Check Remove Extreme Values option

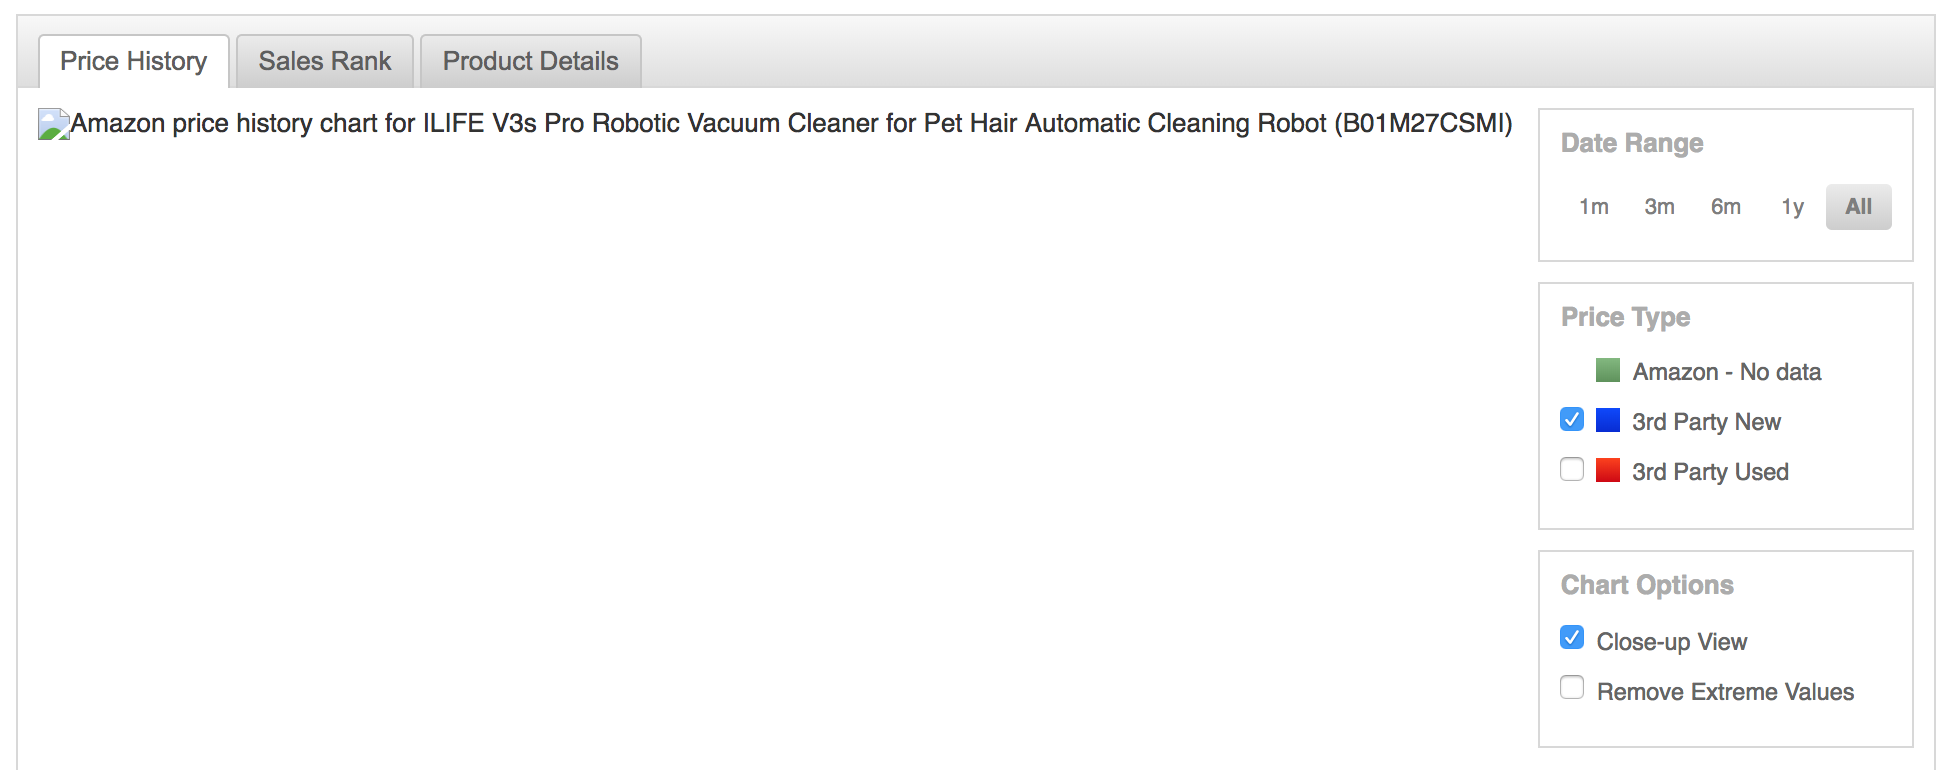1572,687
